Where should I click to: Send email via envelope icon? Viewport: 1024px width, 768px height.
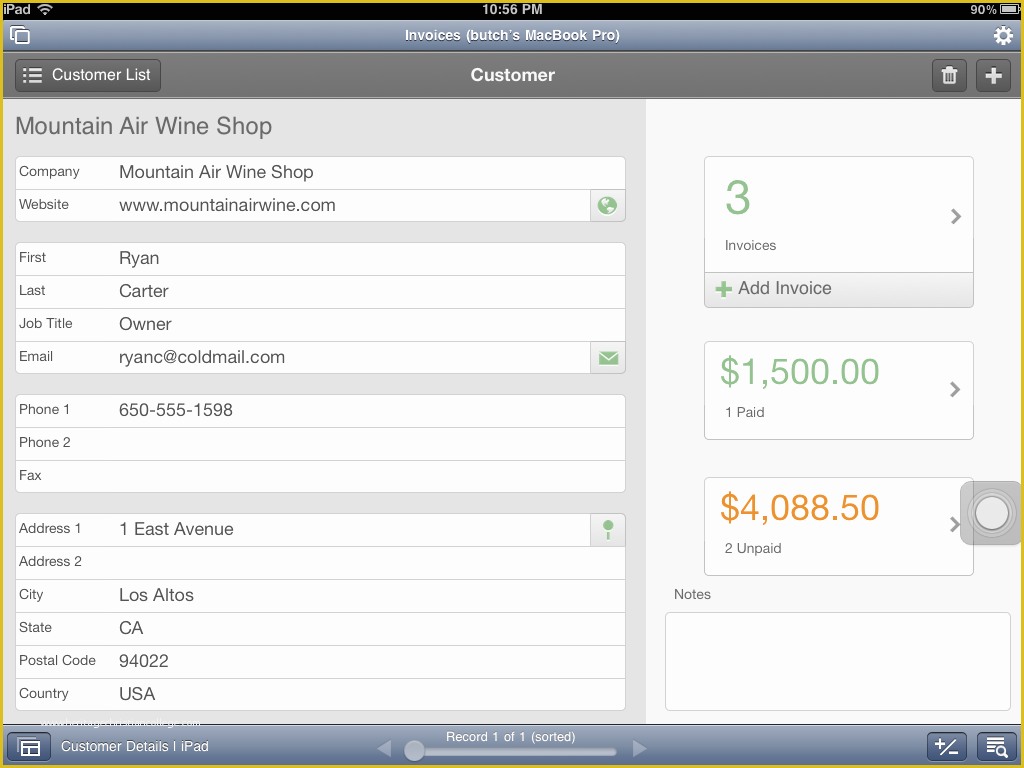point(607,358)
